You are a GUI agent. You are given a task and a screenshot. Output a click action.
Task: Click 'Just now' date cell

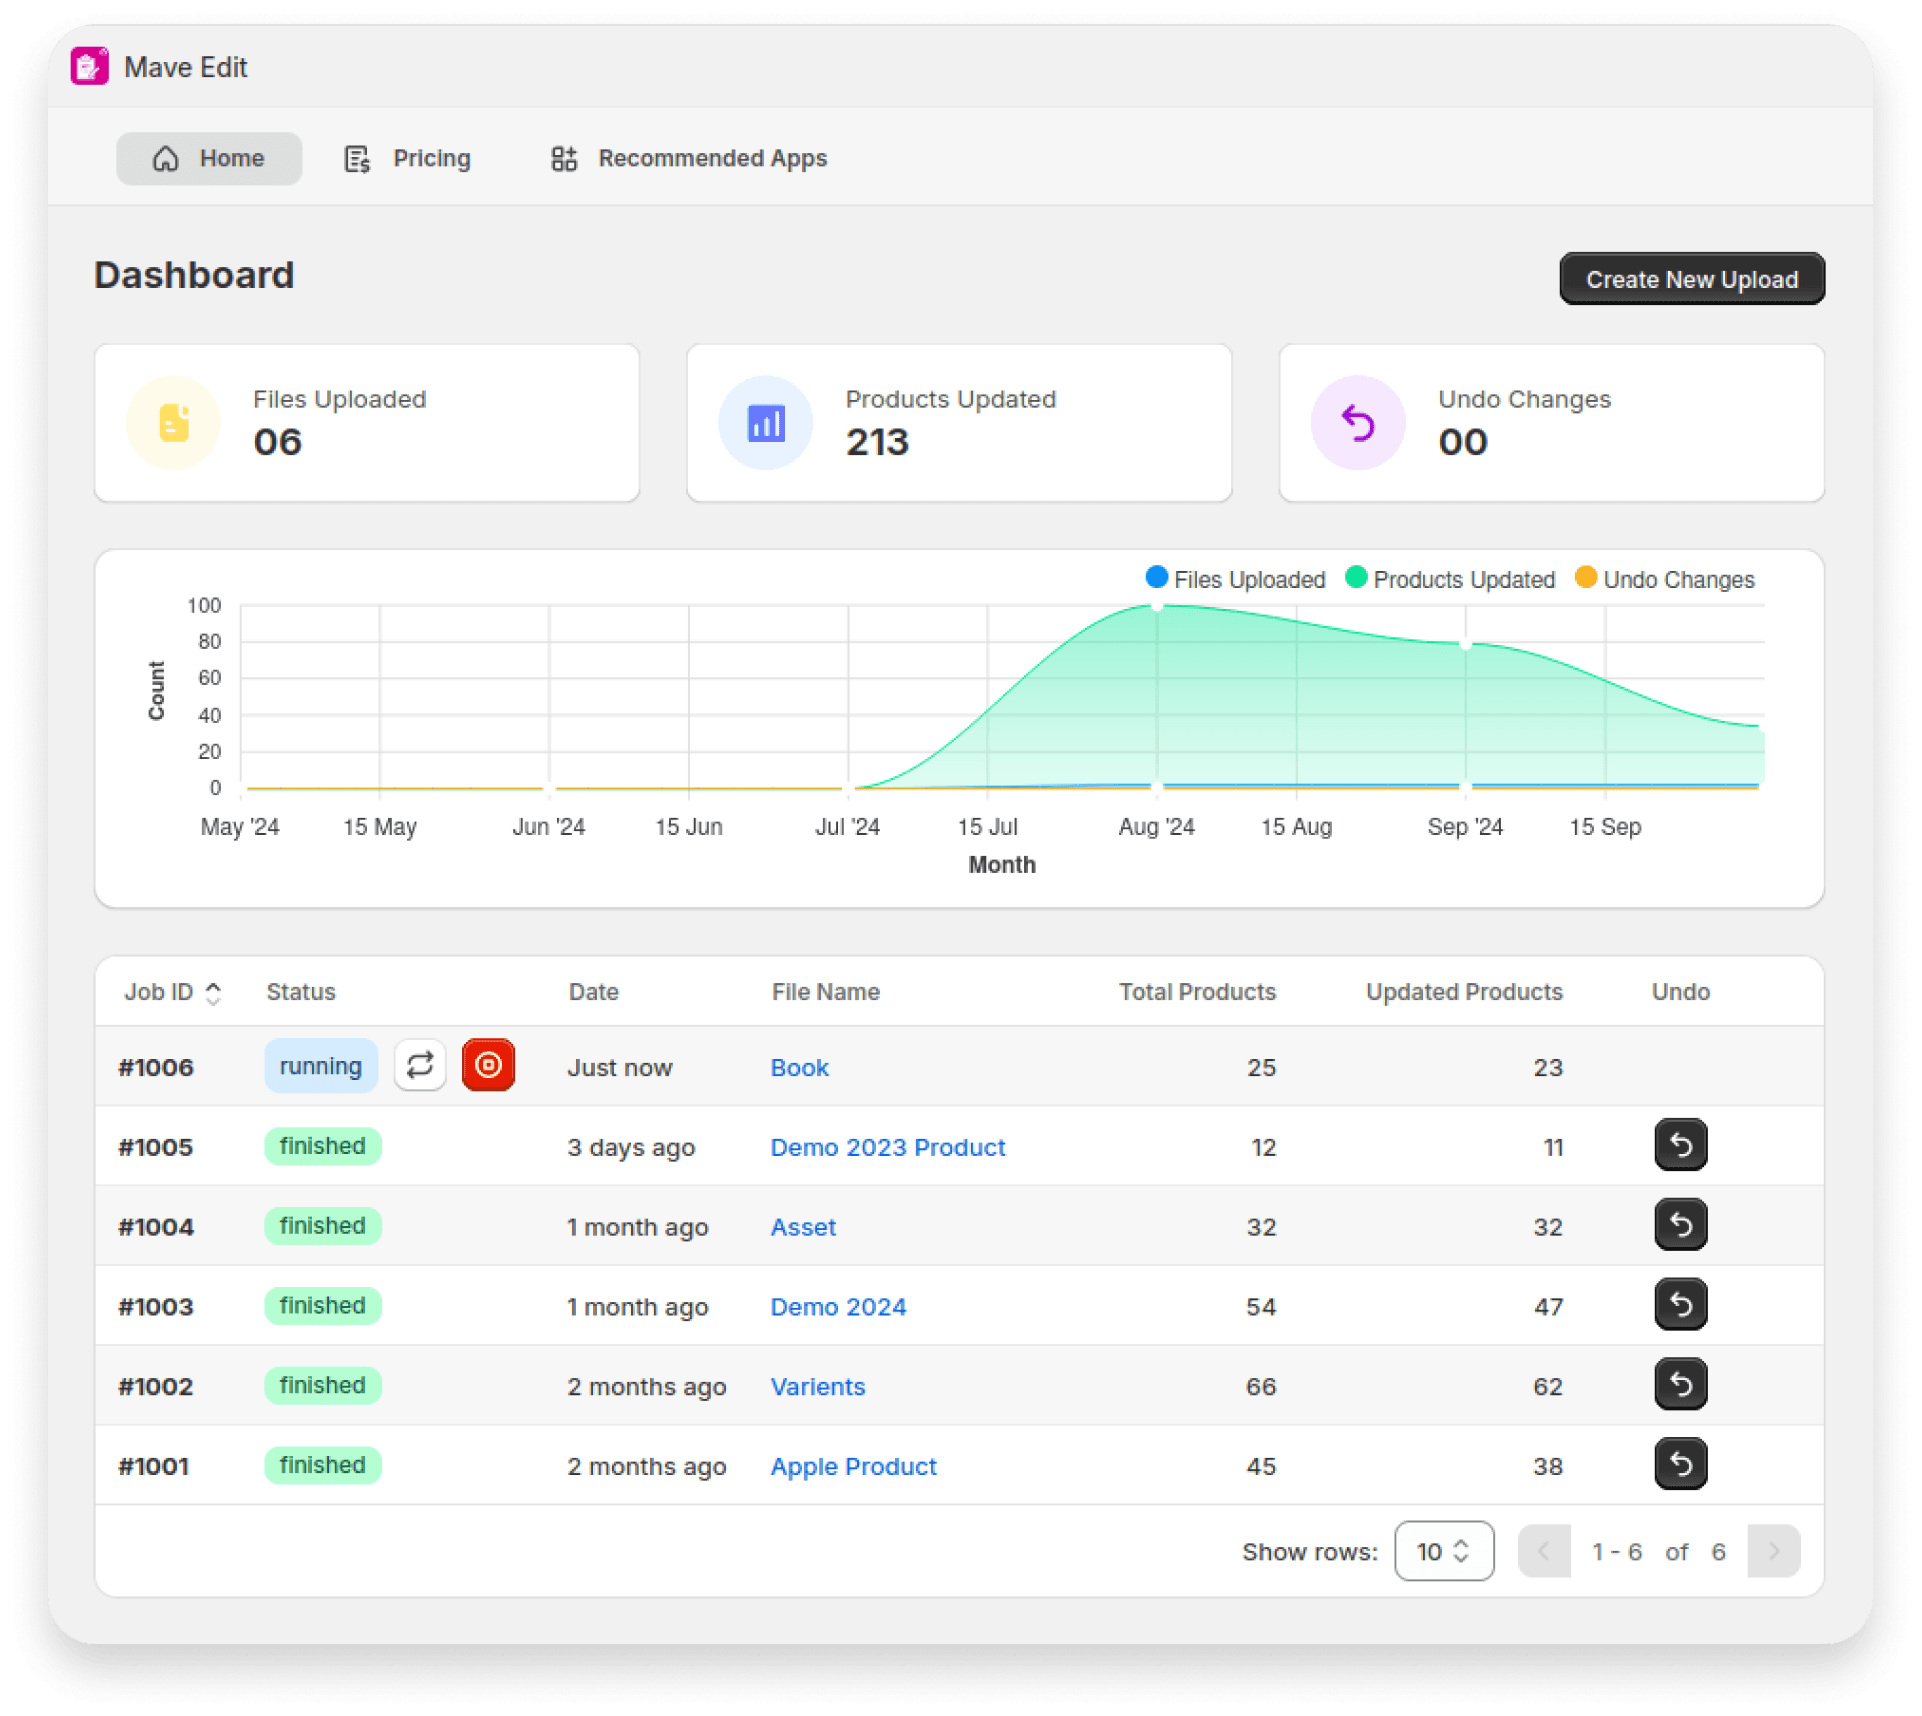[620, 1067]
